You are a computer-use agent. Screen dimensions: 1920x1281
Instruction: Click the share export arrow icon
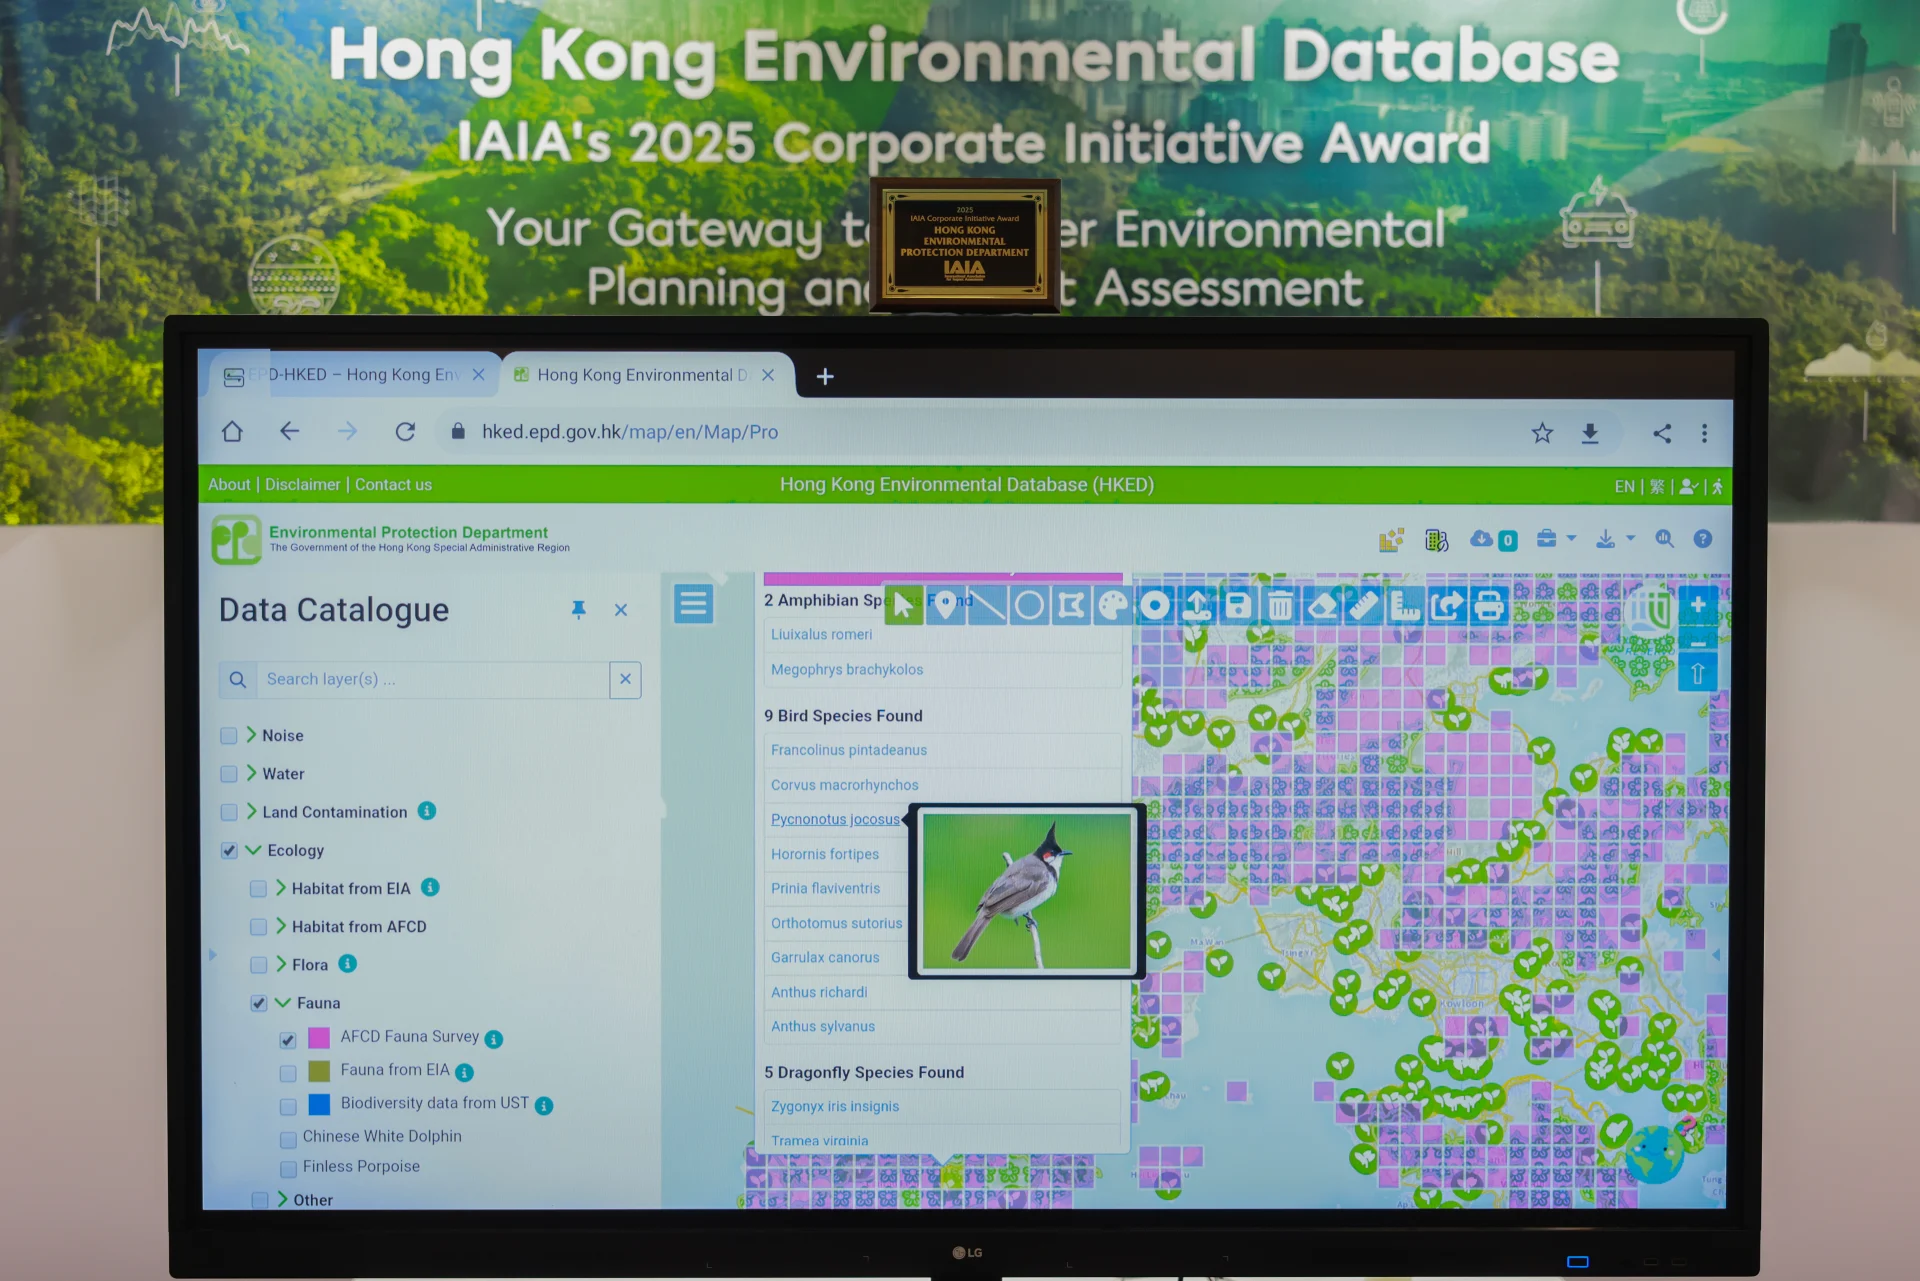click(x=1447, y=605)
